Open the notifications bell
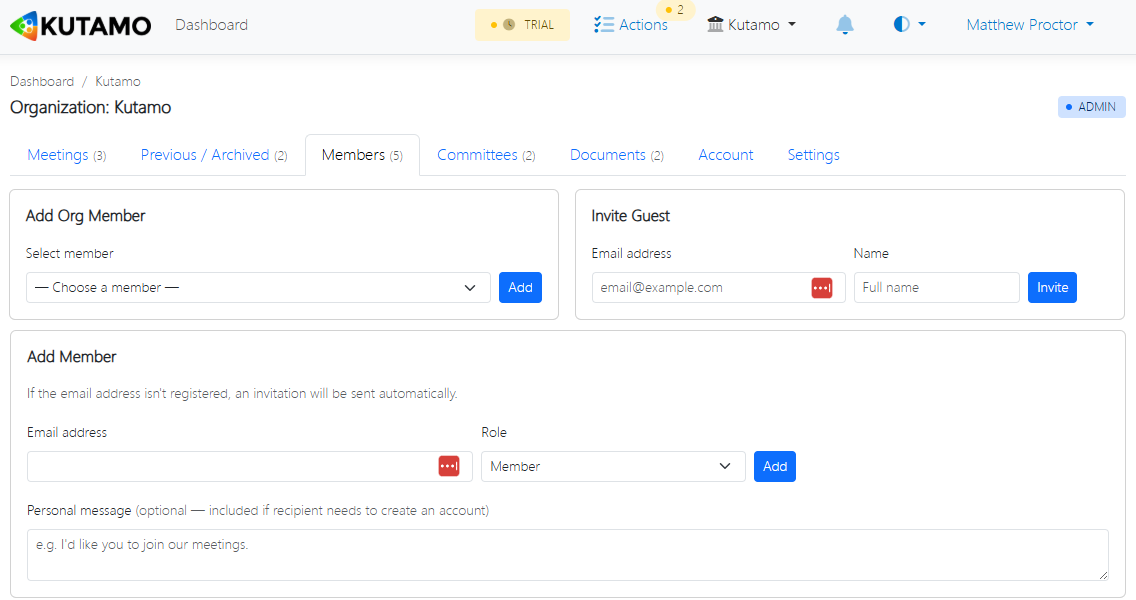The height and width of the screenshot is (600, 1136). pyautogui.click(x=845, y=25)
